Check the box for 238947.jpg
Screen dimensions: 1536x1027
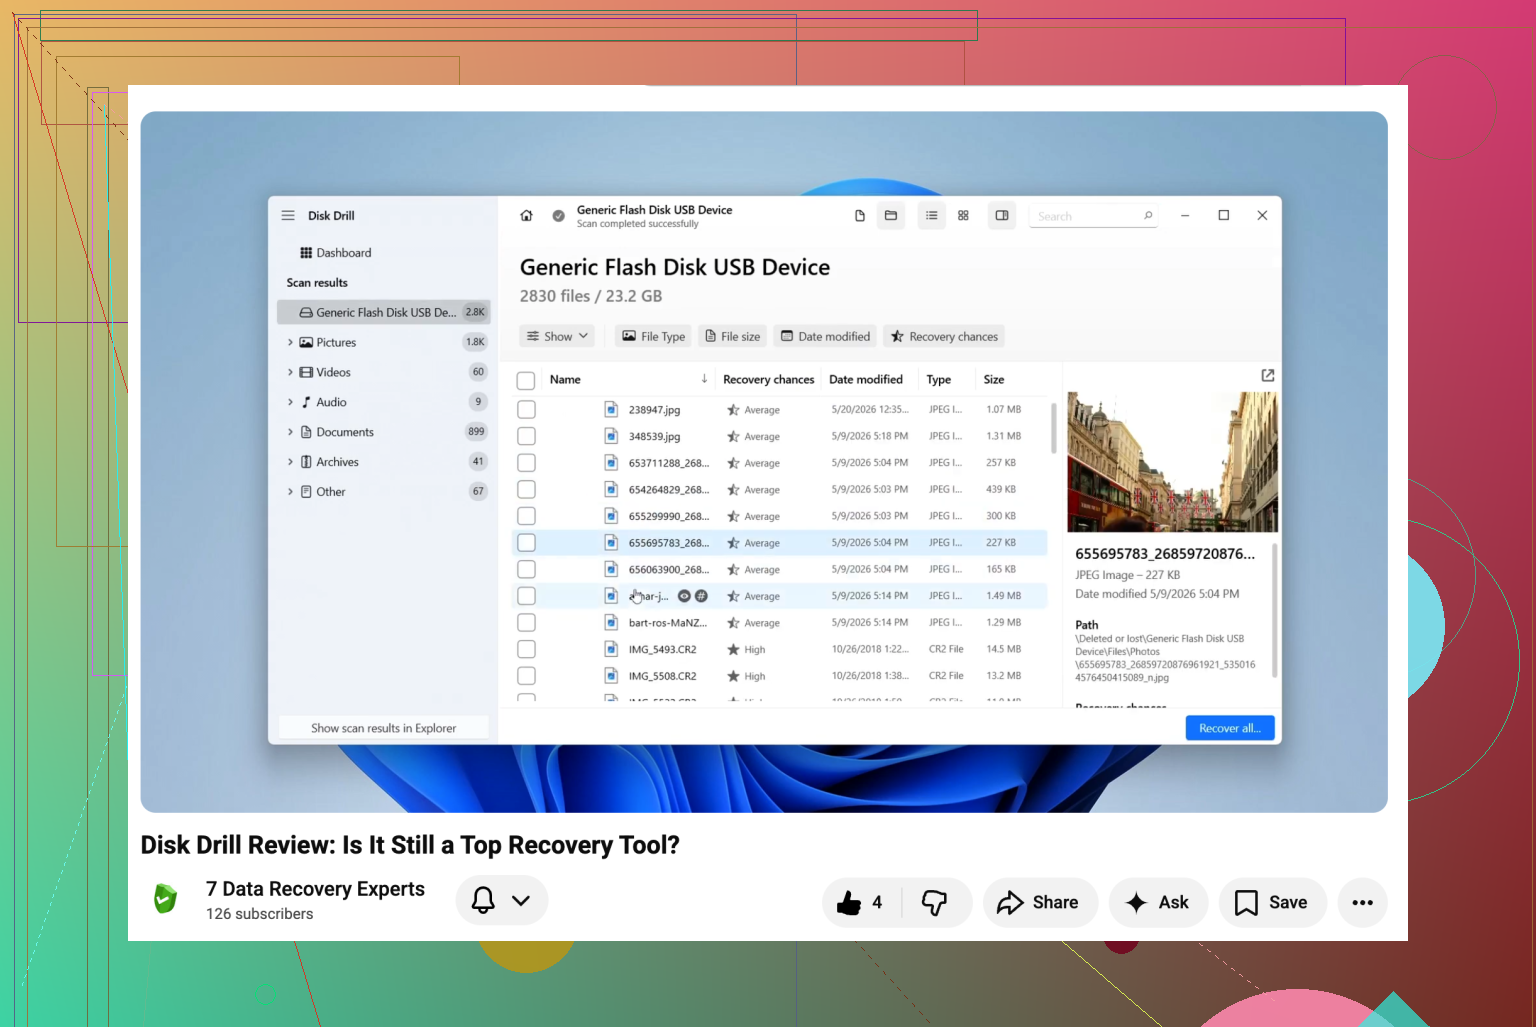(x=526, y=409)
